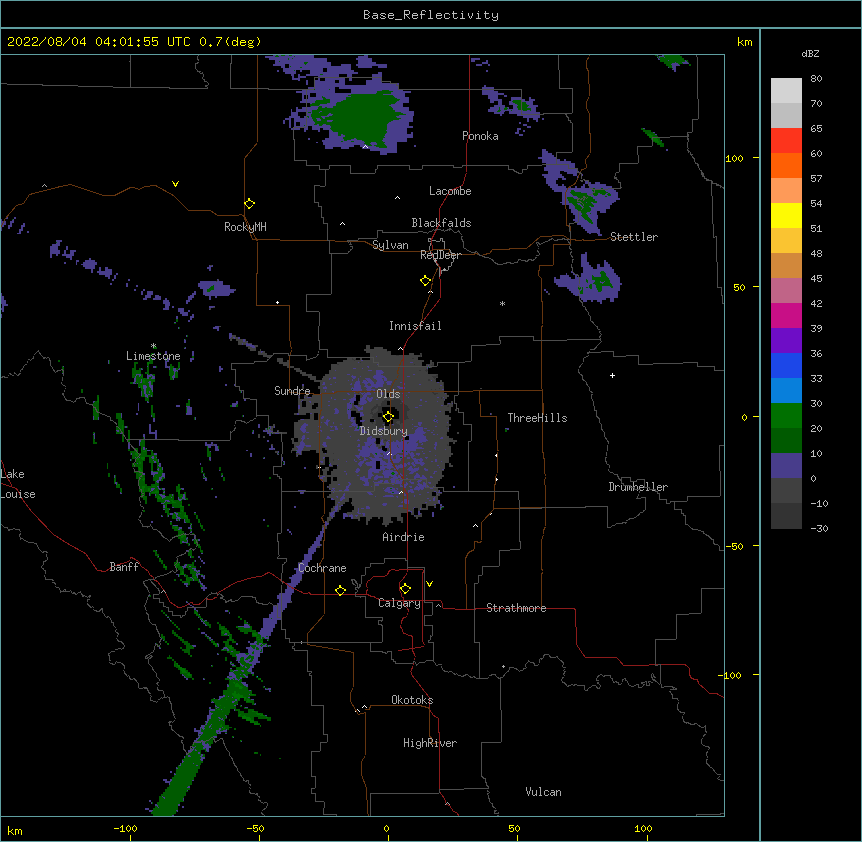
Task: Click the Sundre town label
Action: 292,391
